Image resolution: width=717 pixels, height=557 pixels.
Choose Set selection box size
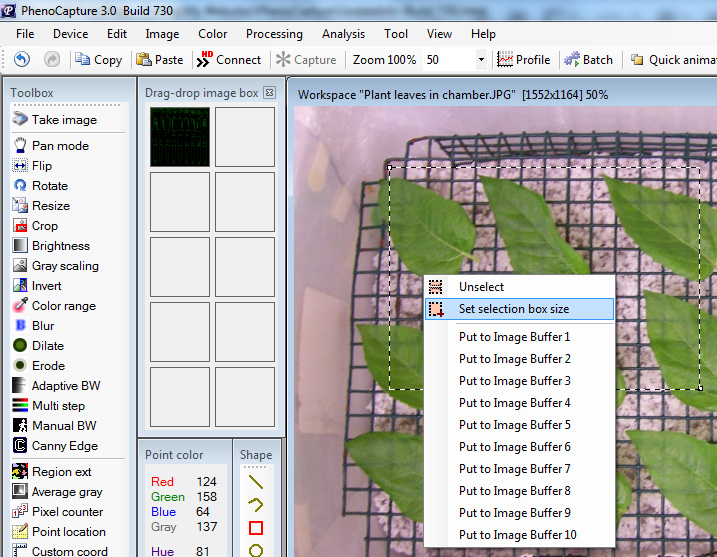tap(513, 309)
